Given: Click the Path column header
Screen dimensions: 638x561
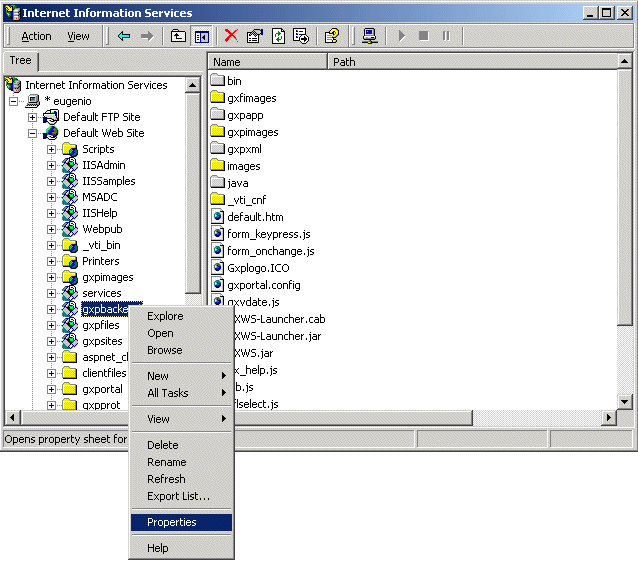Looking at the screenshot, I should [472, 62].
